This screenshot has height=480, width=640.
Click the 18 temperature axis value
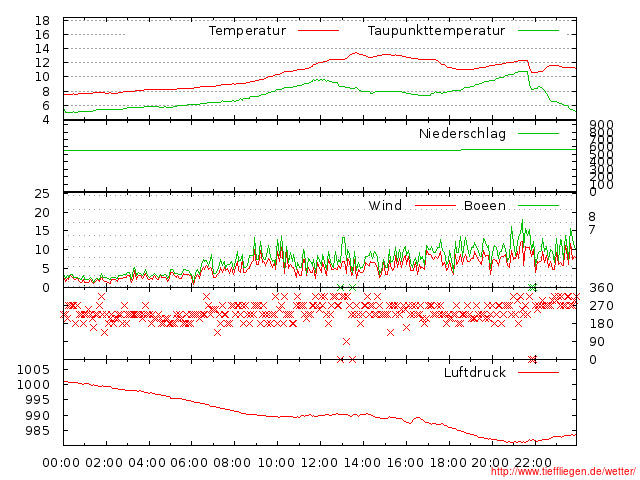[x=42, y=21]
